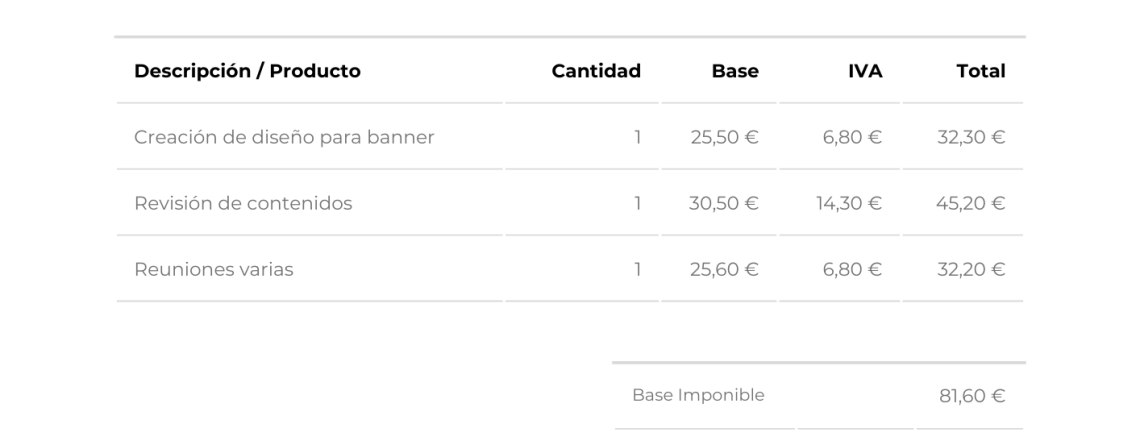Click base amount 25,50 € for banner design
Viewport: 1140px width, 445px height.
[725, 137]
